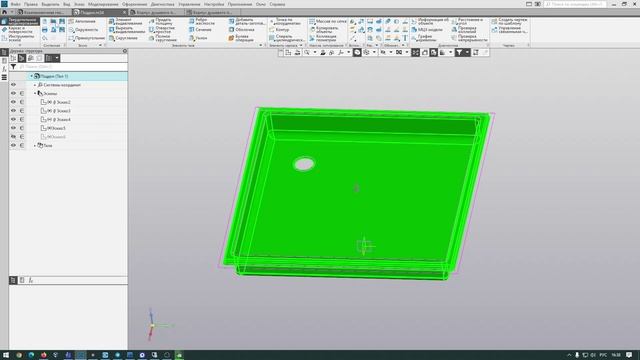Select the Element of extrusion tool
The width and height of the screenshot is (640, 360).
click(x=126, y=22)
